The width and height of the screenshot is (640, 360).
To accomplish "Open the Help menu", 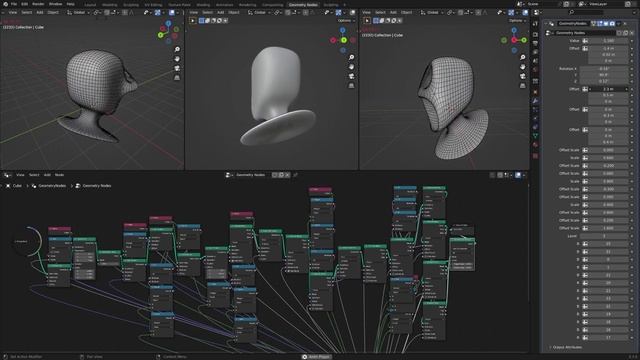I will click(x=71, y=4).
